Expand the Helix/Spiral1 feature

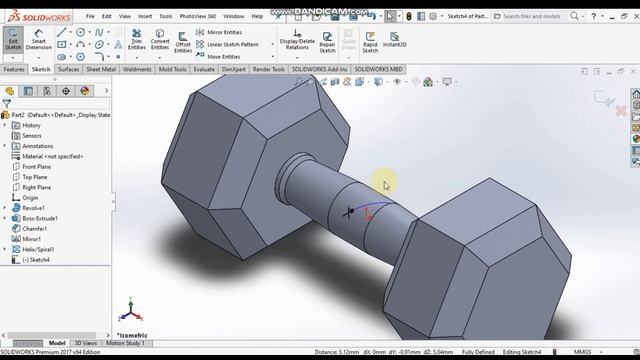5,249
